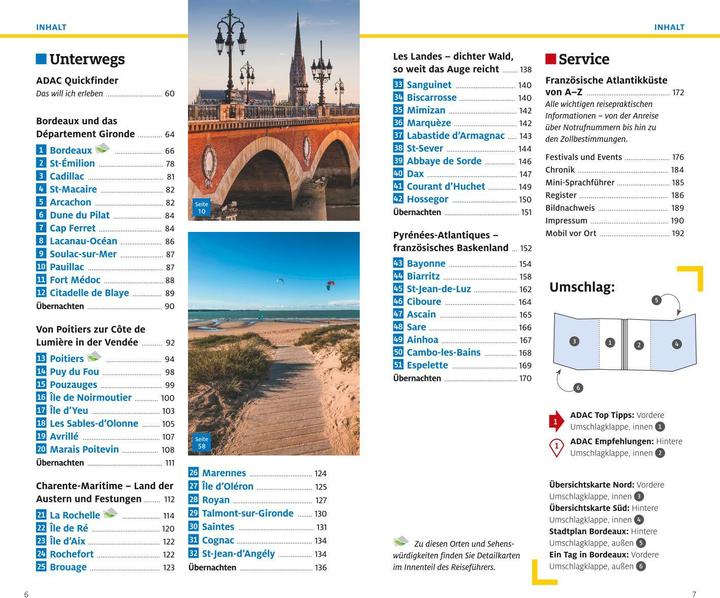Open the beach boardwalk photograph

(274, 344)
